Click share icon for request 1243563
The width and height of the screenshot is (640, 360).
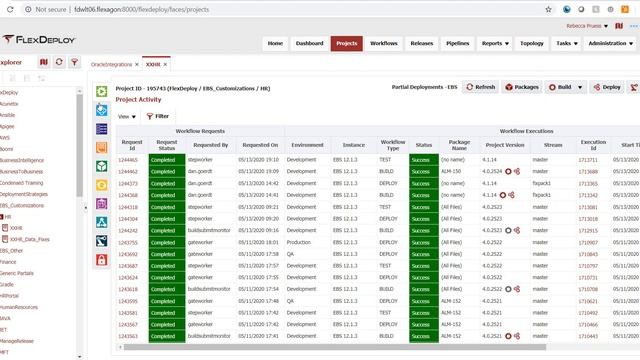tap(517, 336)
